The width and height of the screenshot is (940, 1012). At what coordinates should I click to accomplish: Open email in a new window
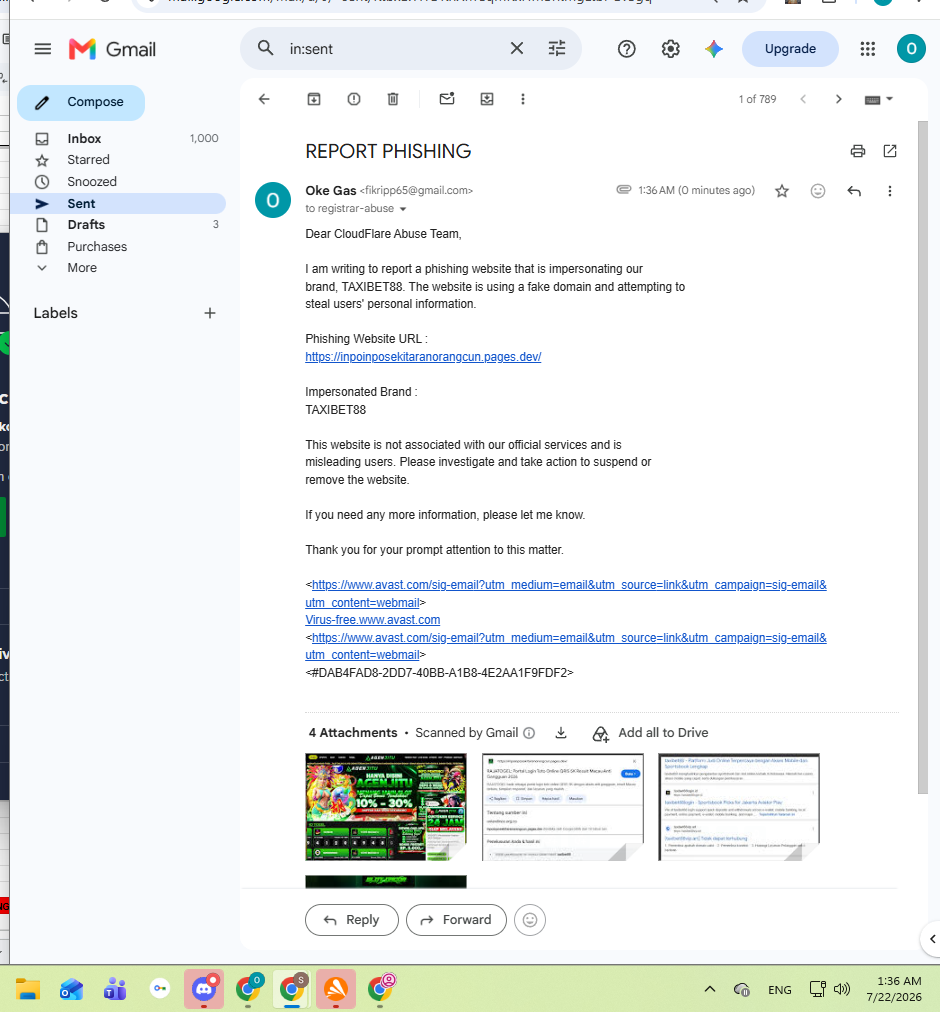pos(890,152)
